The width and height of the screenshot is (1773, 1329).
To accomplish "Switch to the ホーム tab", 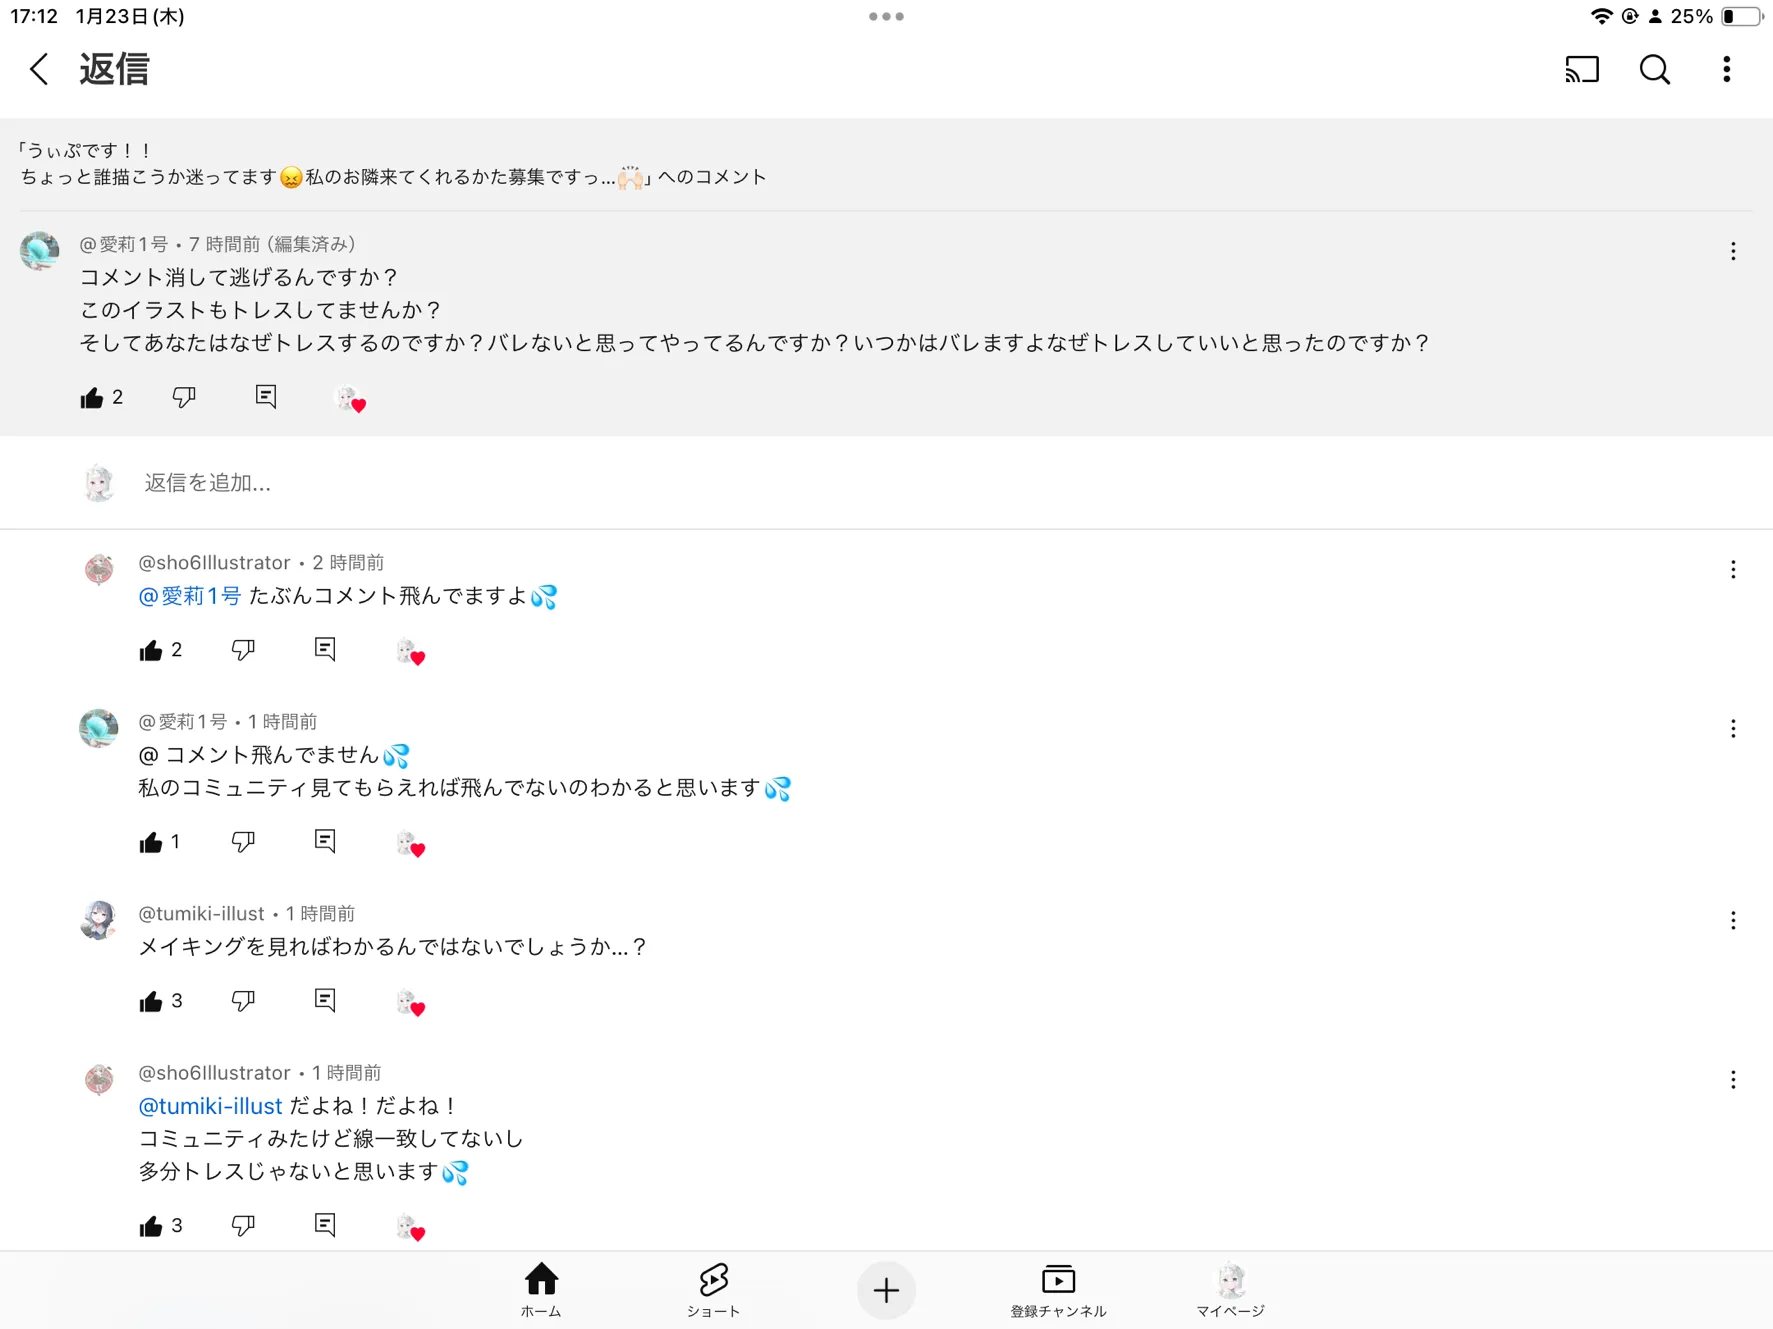I will coord(541,1290).
